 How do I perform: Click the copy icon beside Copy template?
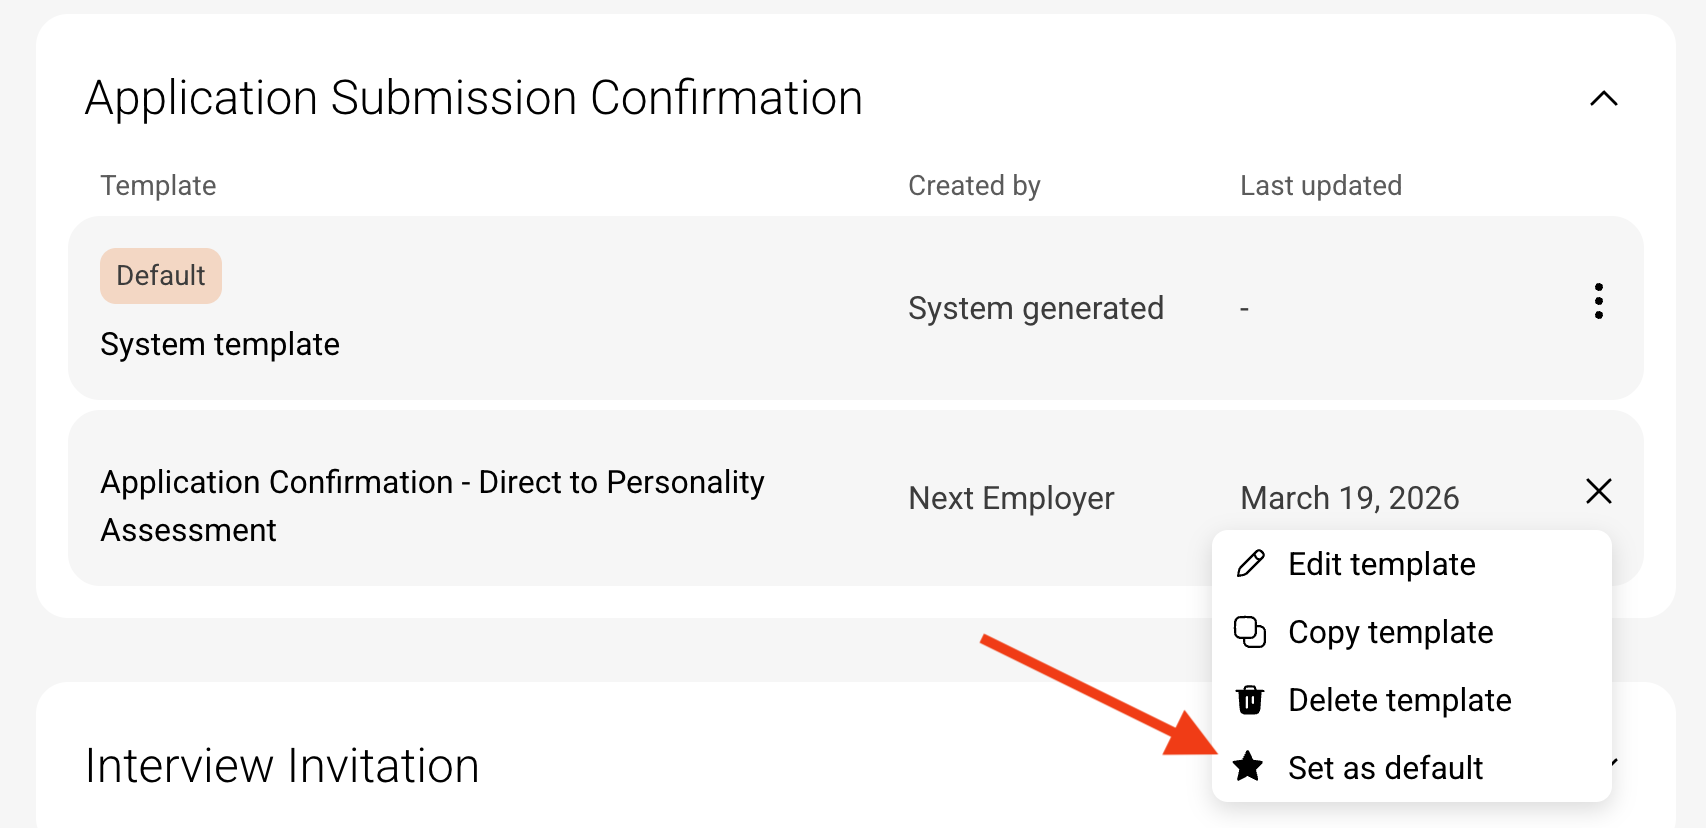click(1250, 632)
